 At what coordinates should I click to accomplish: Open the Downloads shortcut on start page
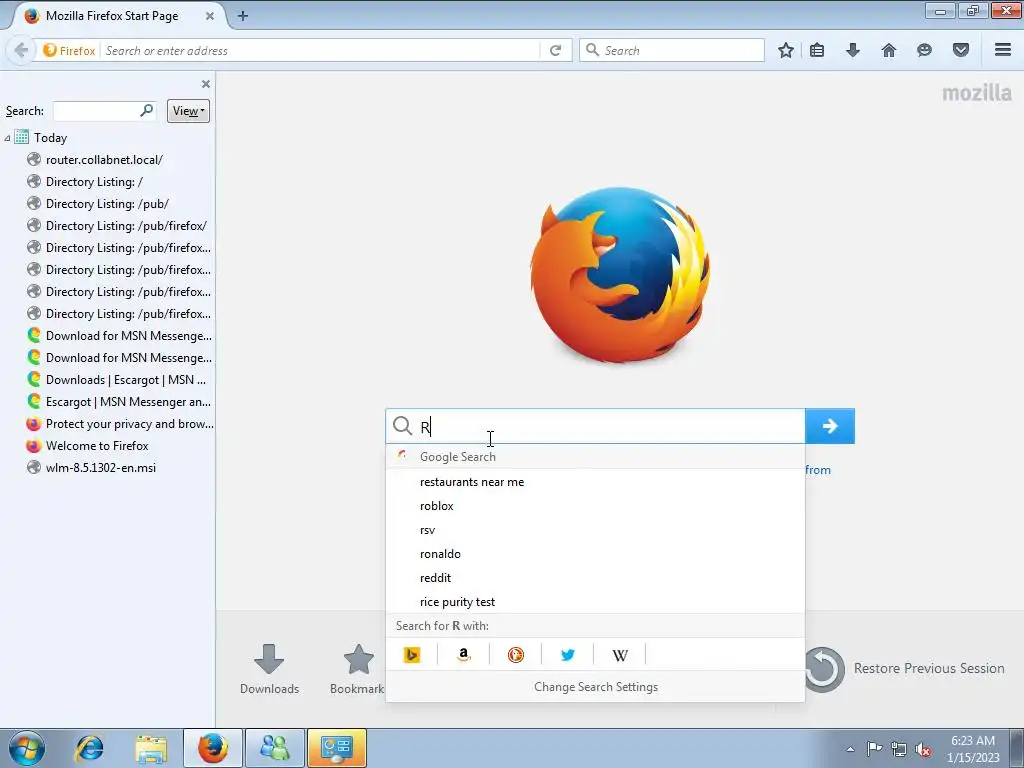[269, 669]
